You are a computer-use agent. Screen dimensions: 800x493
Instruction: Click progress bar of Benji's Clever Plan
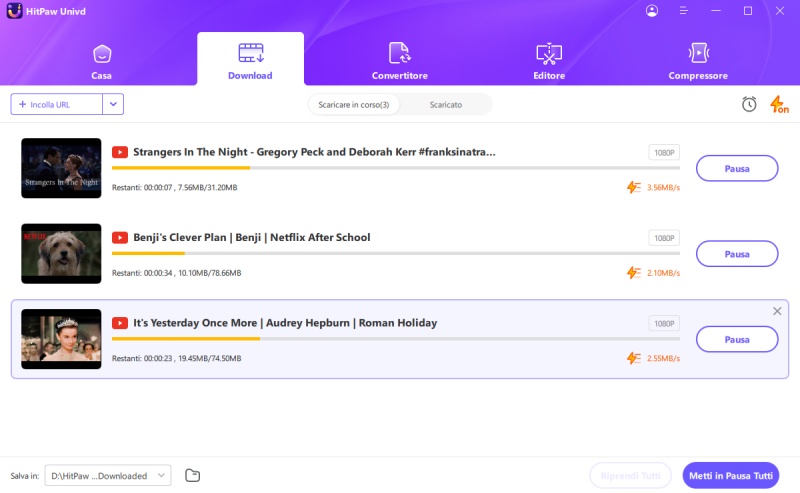click(x=396, y=253)
